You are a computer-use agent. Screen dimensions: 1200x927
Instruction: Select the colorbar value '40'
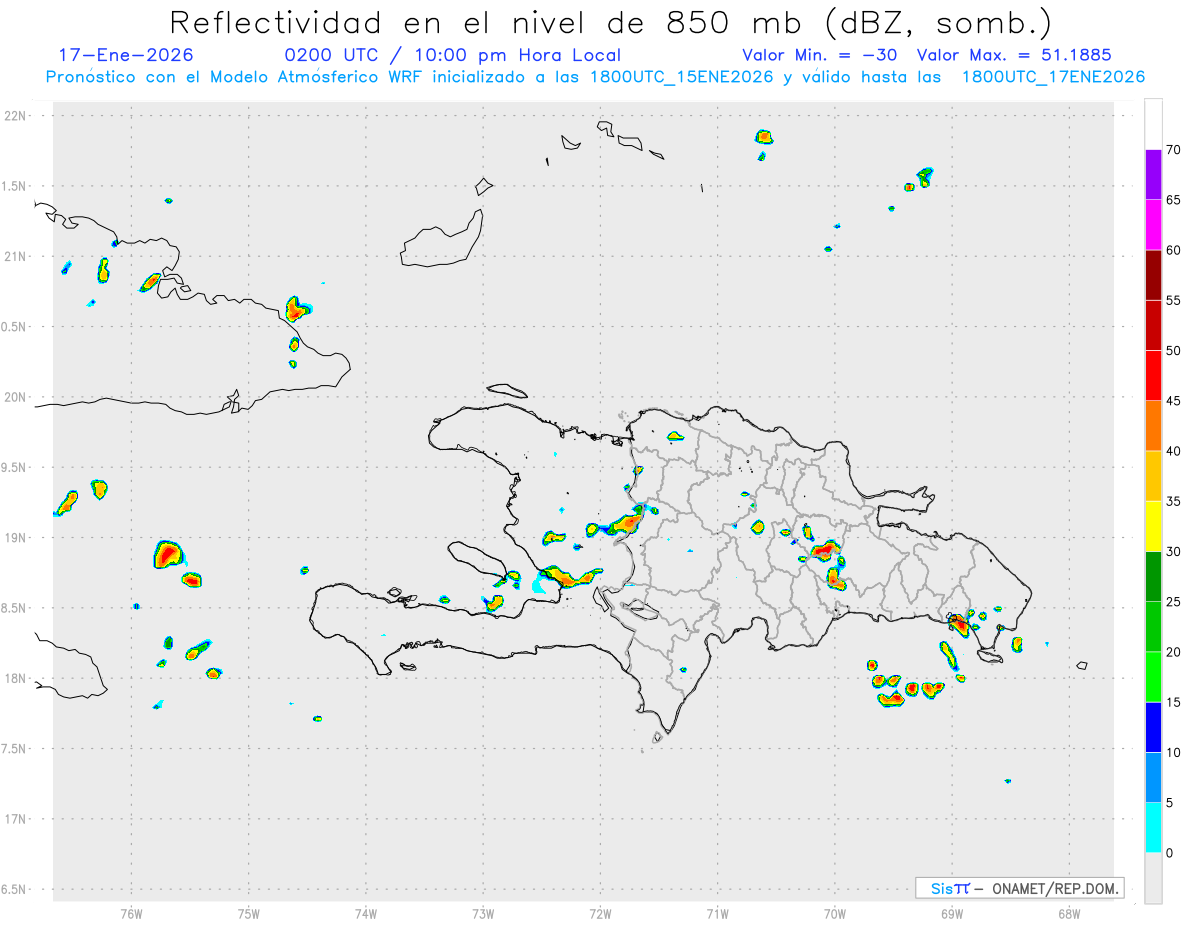pyautogui.click(x=1174, y=451)
